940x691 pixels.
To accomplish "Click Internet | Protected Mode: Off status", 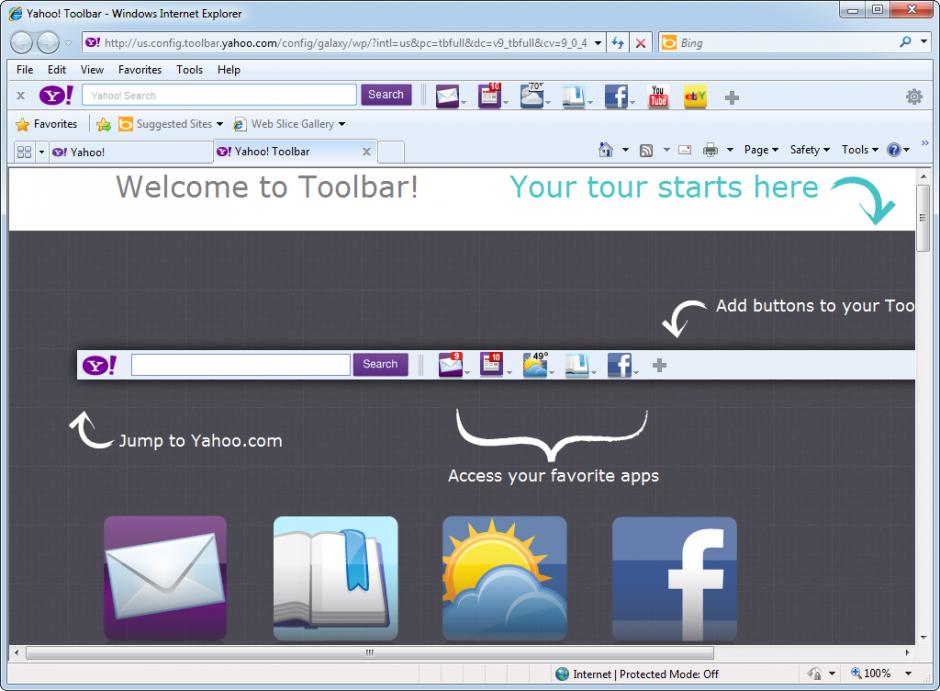I will tap(637, 674).
